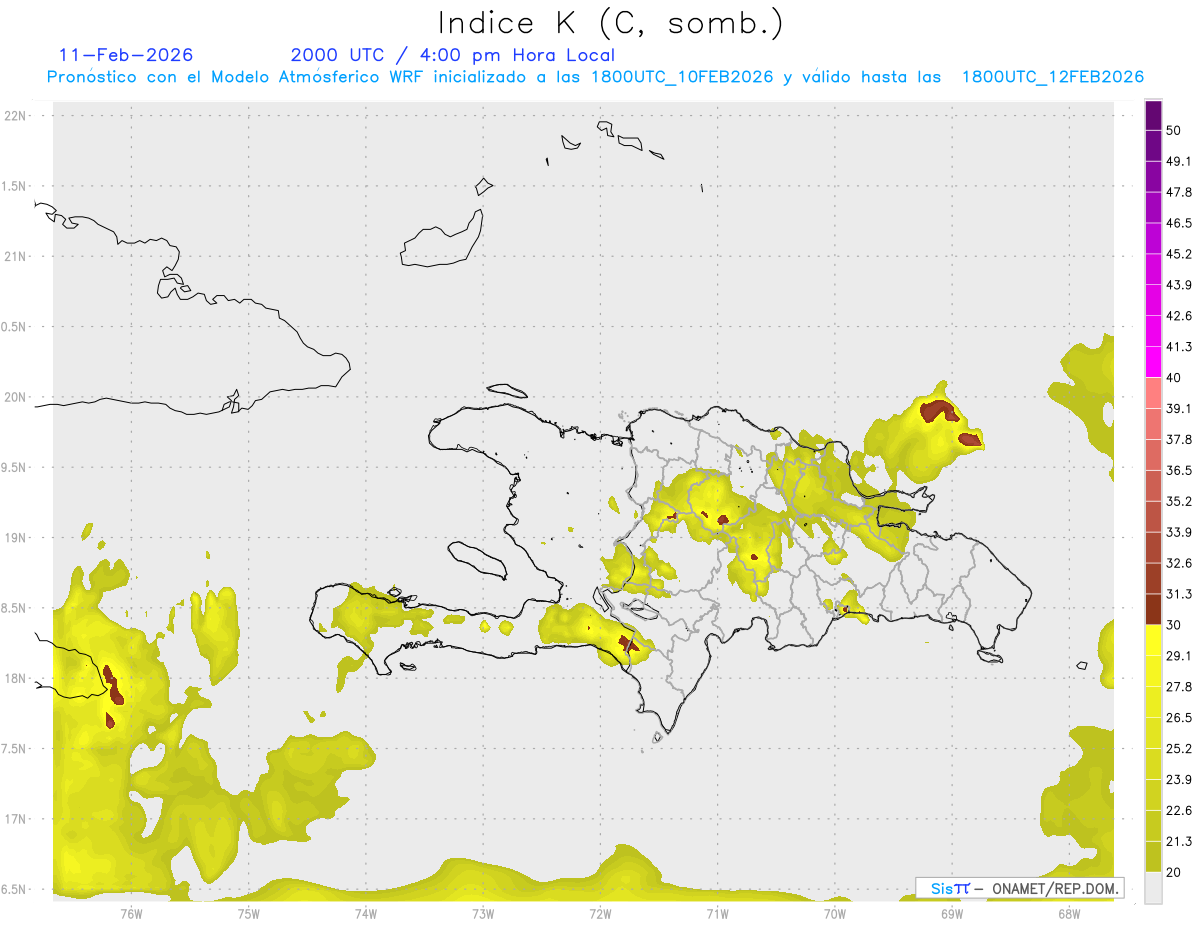Click the colorbar value "30"

pyautogui.click(x=1174, y=625)
